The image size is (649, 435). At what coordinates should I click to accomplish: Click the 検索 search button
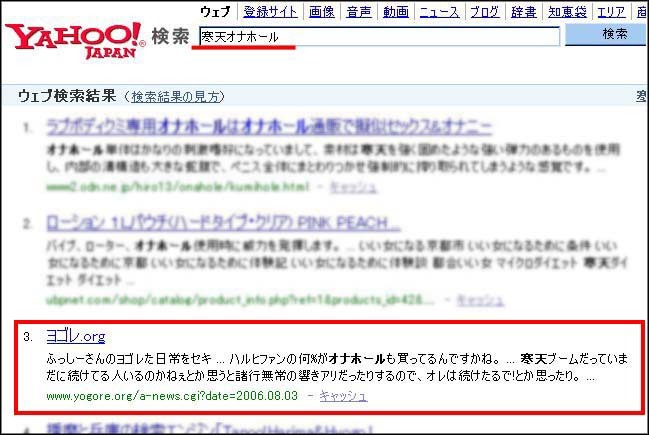click(606, 34)
